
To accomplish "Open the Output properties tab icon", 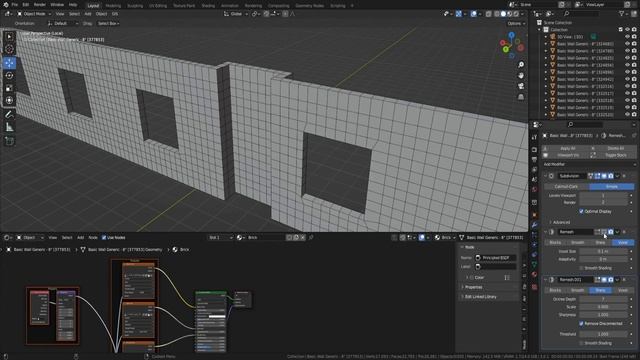I will [x=534, y=160].
